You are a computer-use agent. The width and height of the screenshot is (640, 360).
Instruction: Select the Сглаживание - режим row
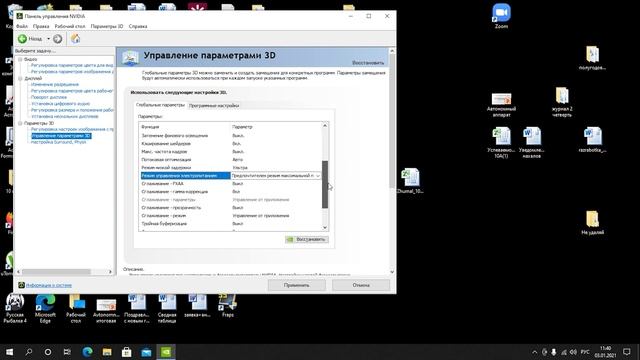pyautogui.click(x=230, y=216)
